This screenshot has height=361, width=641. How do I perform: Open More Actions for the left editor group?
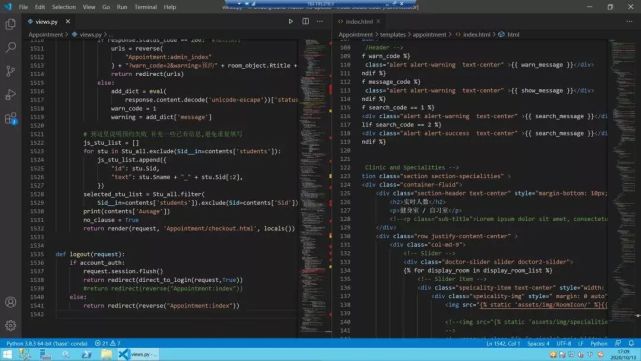click(x=320, y=21)
